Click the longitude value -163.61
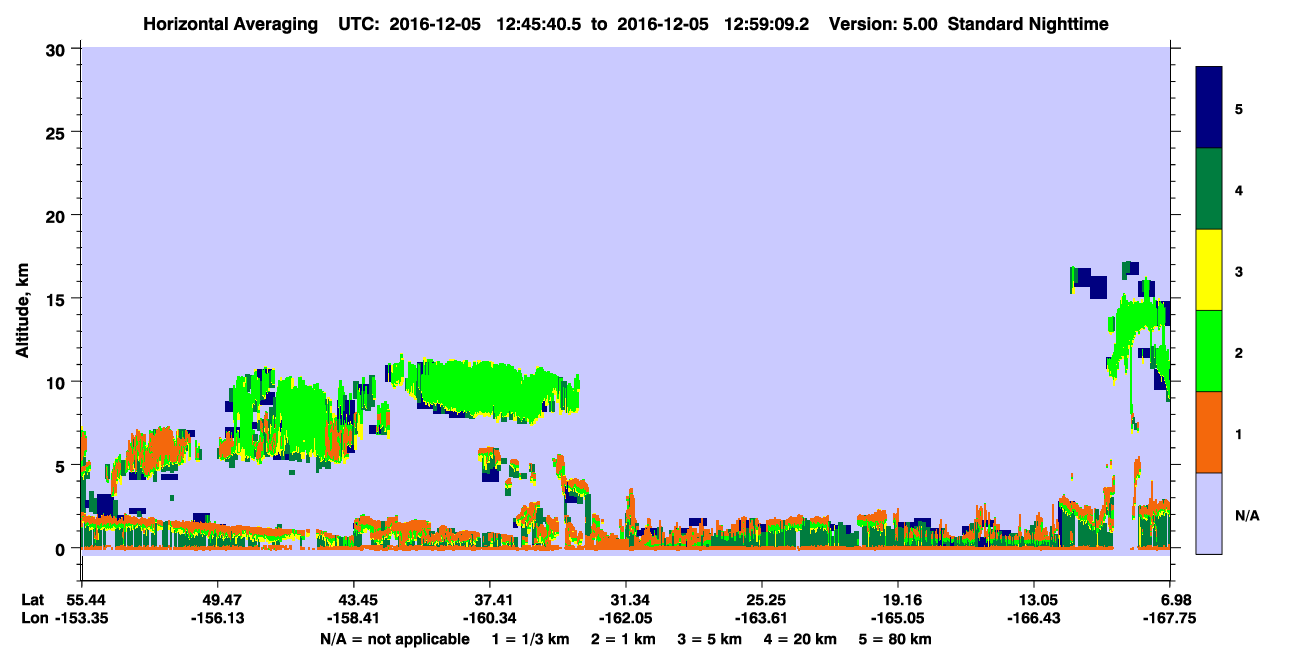This screenshot has width=1300, height=667. click(x=762, y=618)
